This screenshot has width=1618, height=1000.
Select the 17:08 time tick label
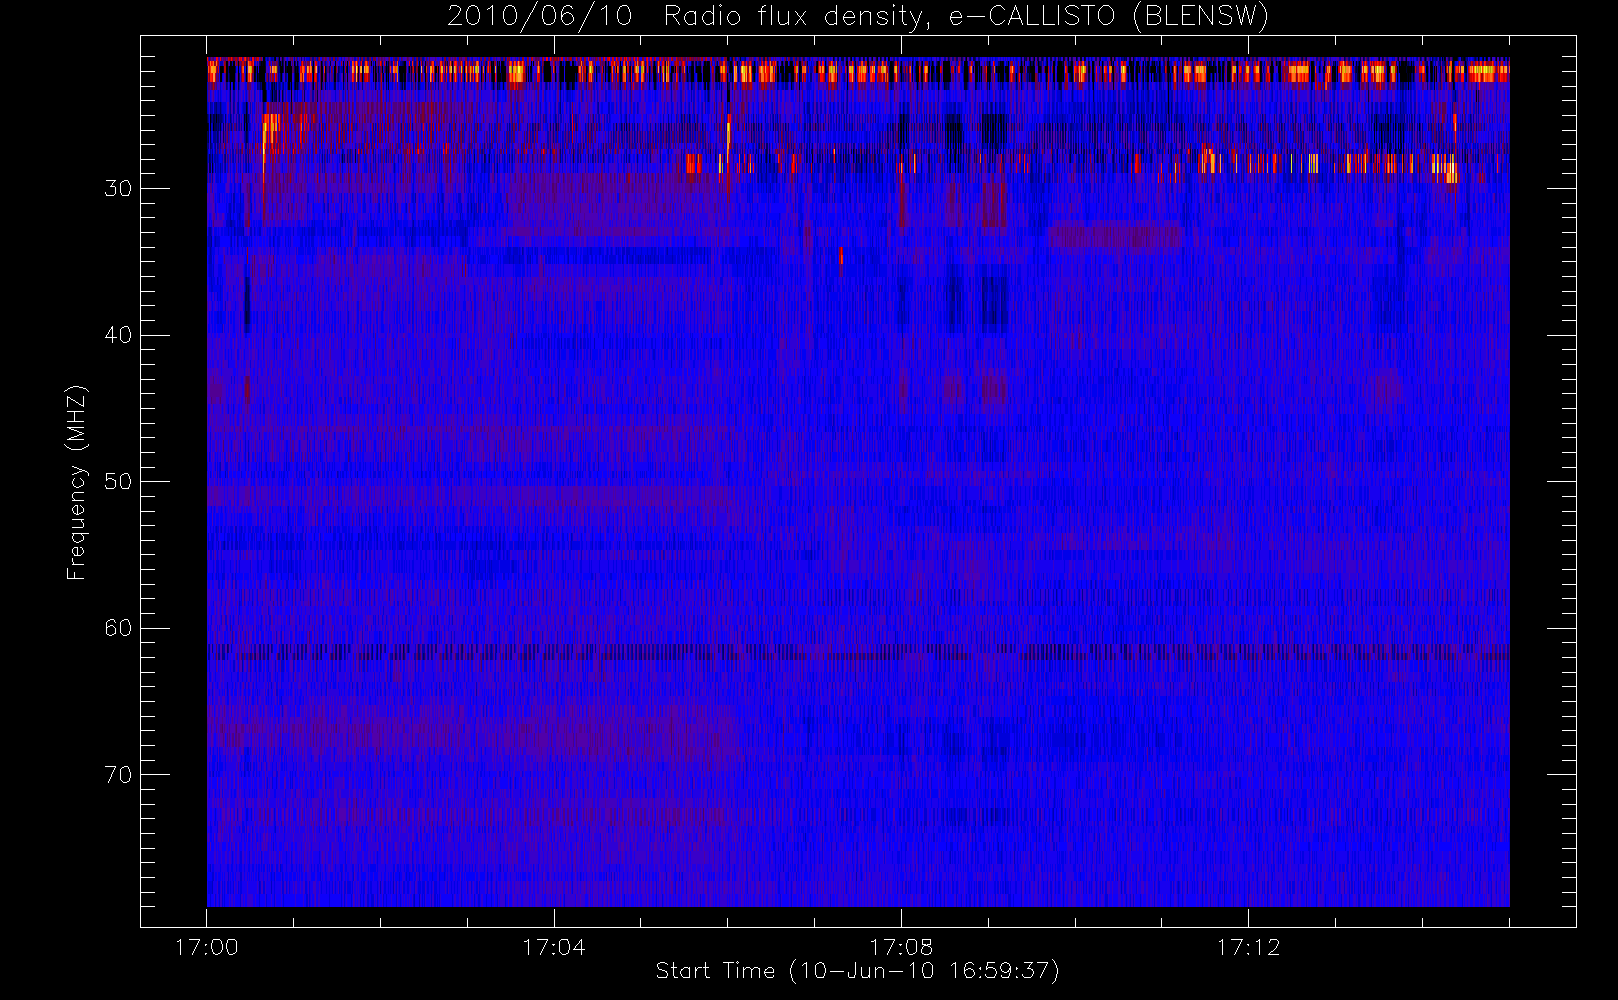pyautogui.click(x=901, y=947)
